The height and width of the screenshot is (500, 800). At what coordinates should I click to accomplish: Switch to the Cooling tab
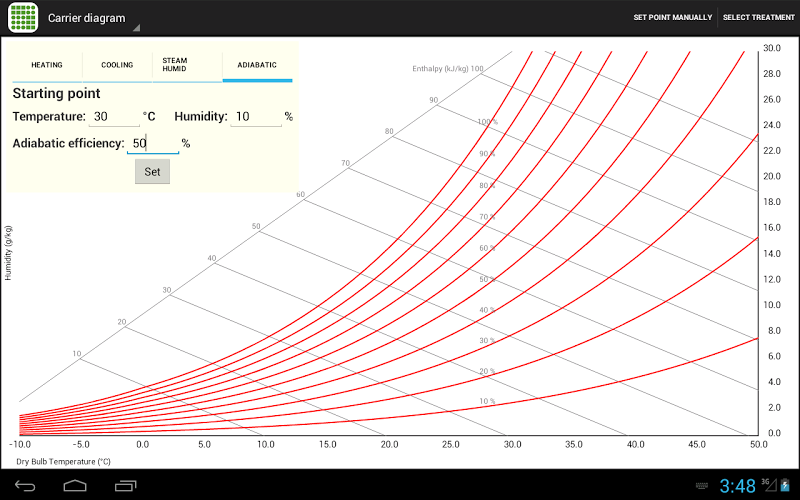tap(117, 65)
